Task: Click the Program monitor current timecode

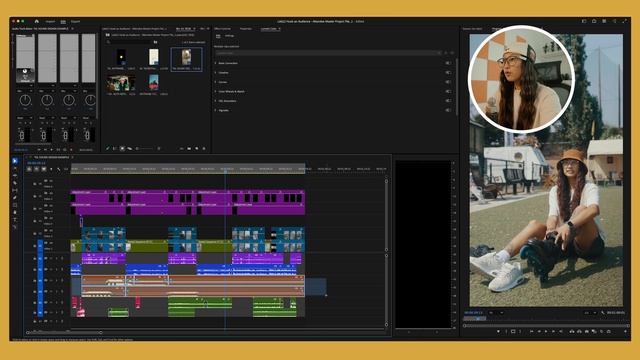Action: [x=473, y=313]
